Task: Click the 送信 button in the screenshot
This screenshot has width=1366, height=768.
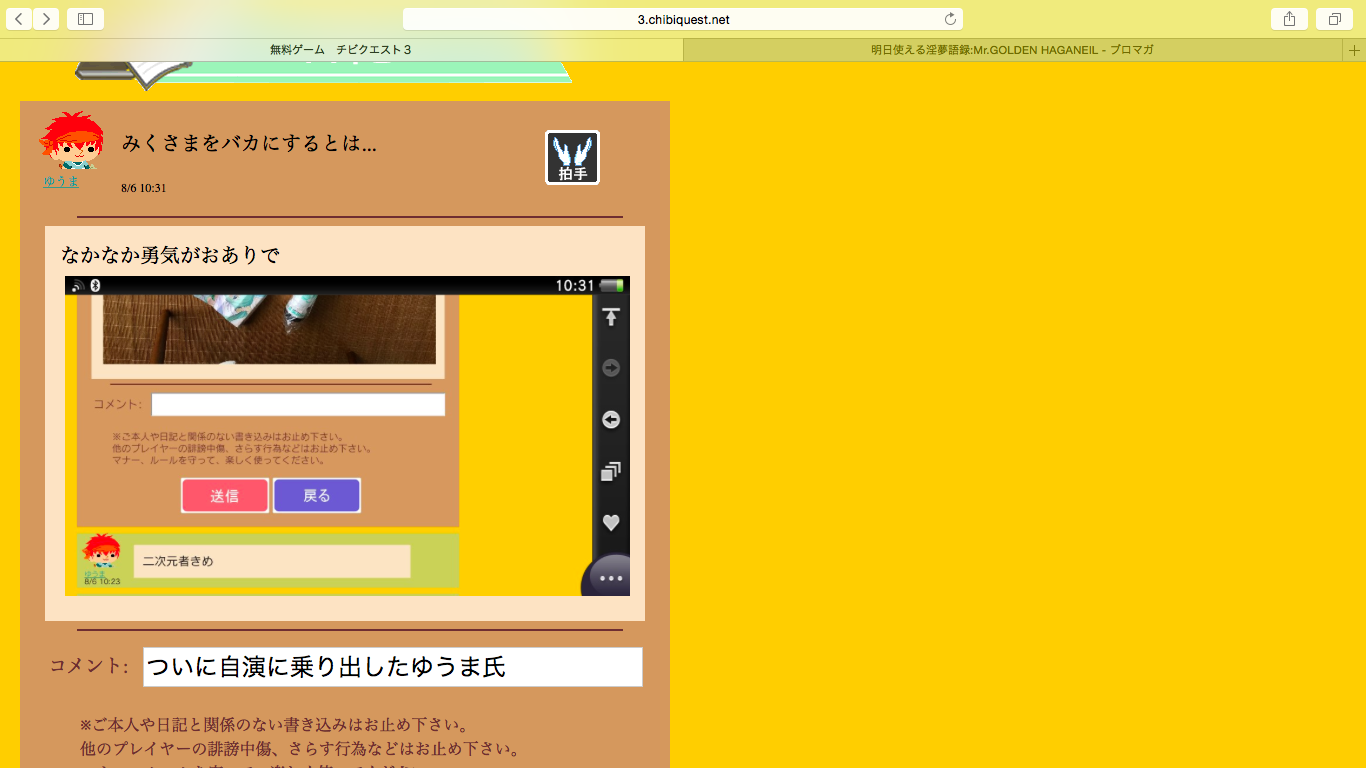Action: 225,495
